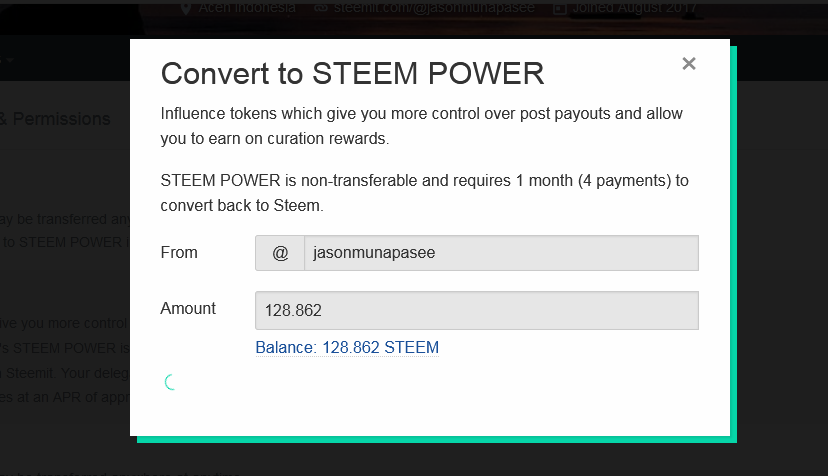Viewport: 828px width, 476px height.
Task: Click the @ prefix in From field
Action: [x=280, y=253]
